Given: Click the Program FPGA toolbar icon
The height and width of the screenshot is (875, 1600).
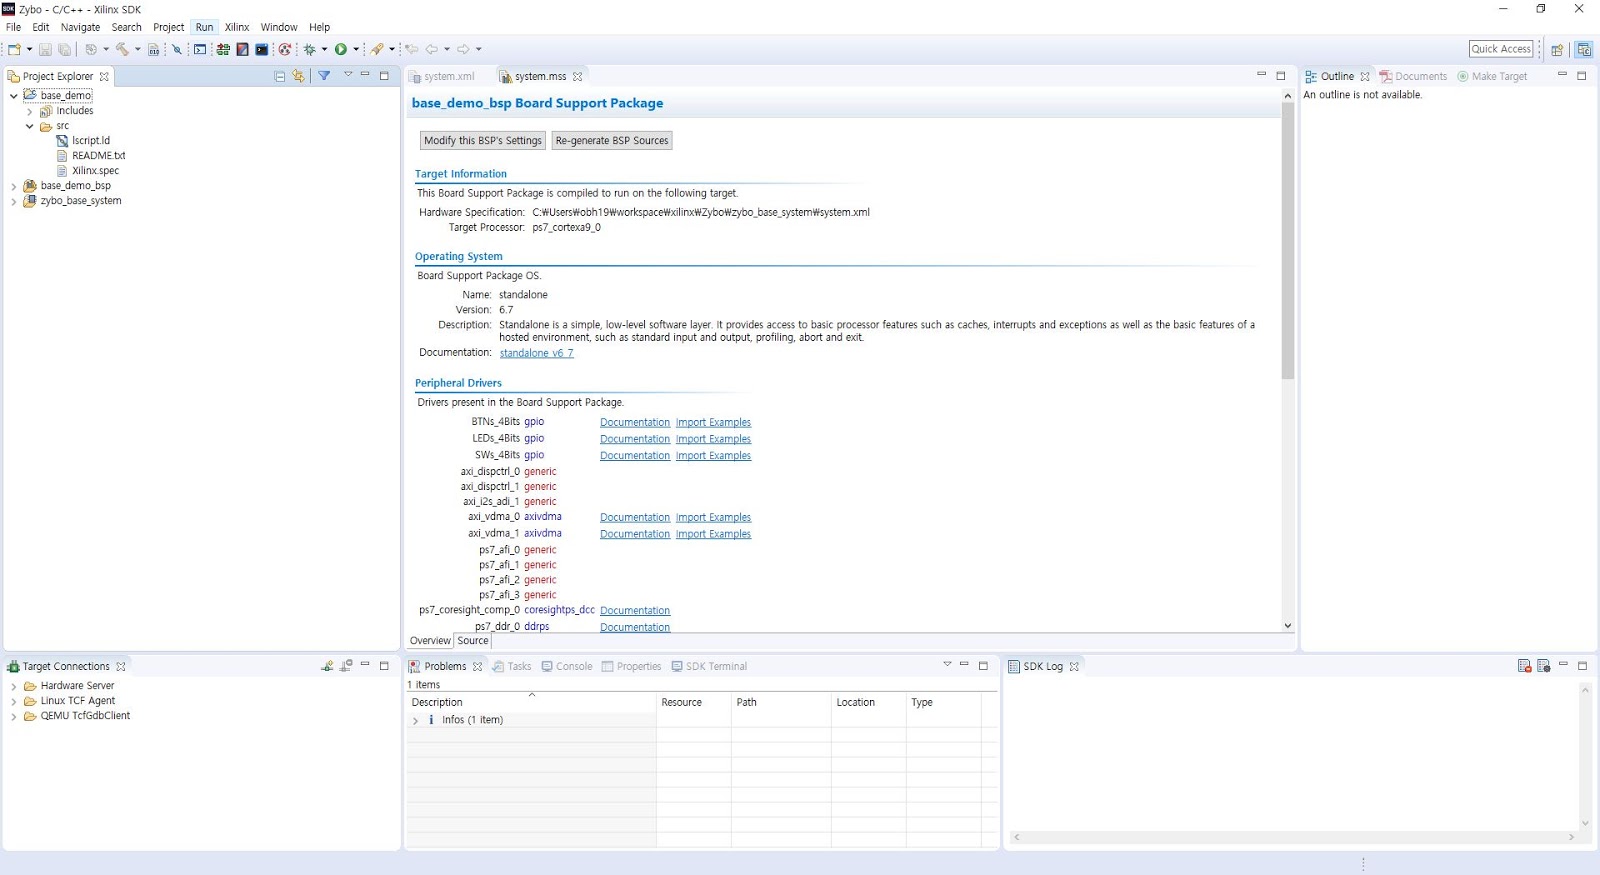Looking at the screenshot, I should (223, 49).
